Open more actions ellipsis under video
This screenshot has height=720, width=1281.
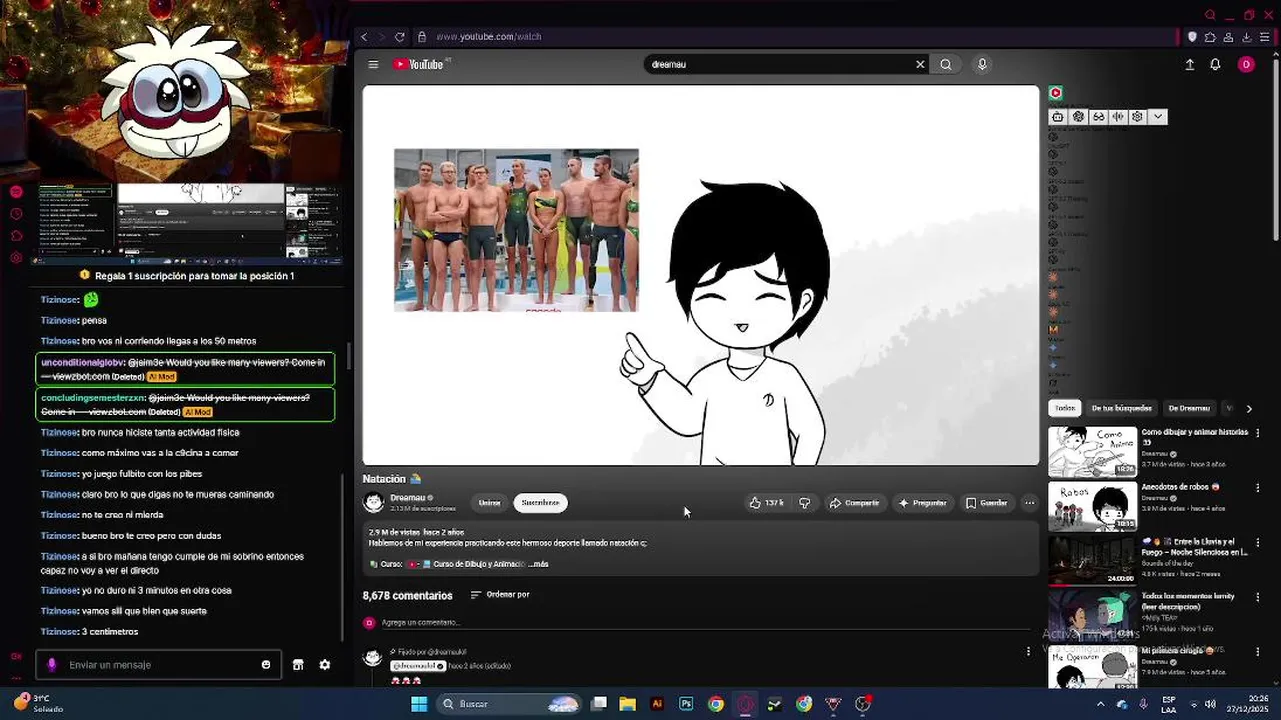(x=1030, y=503)
